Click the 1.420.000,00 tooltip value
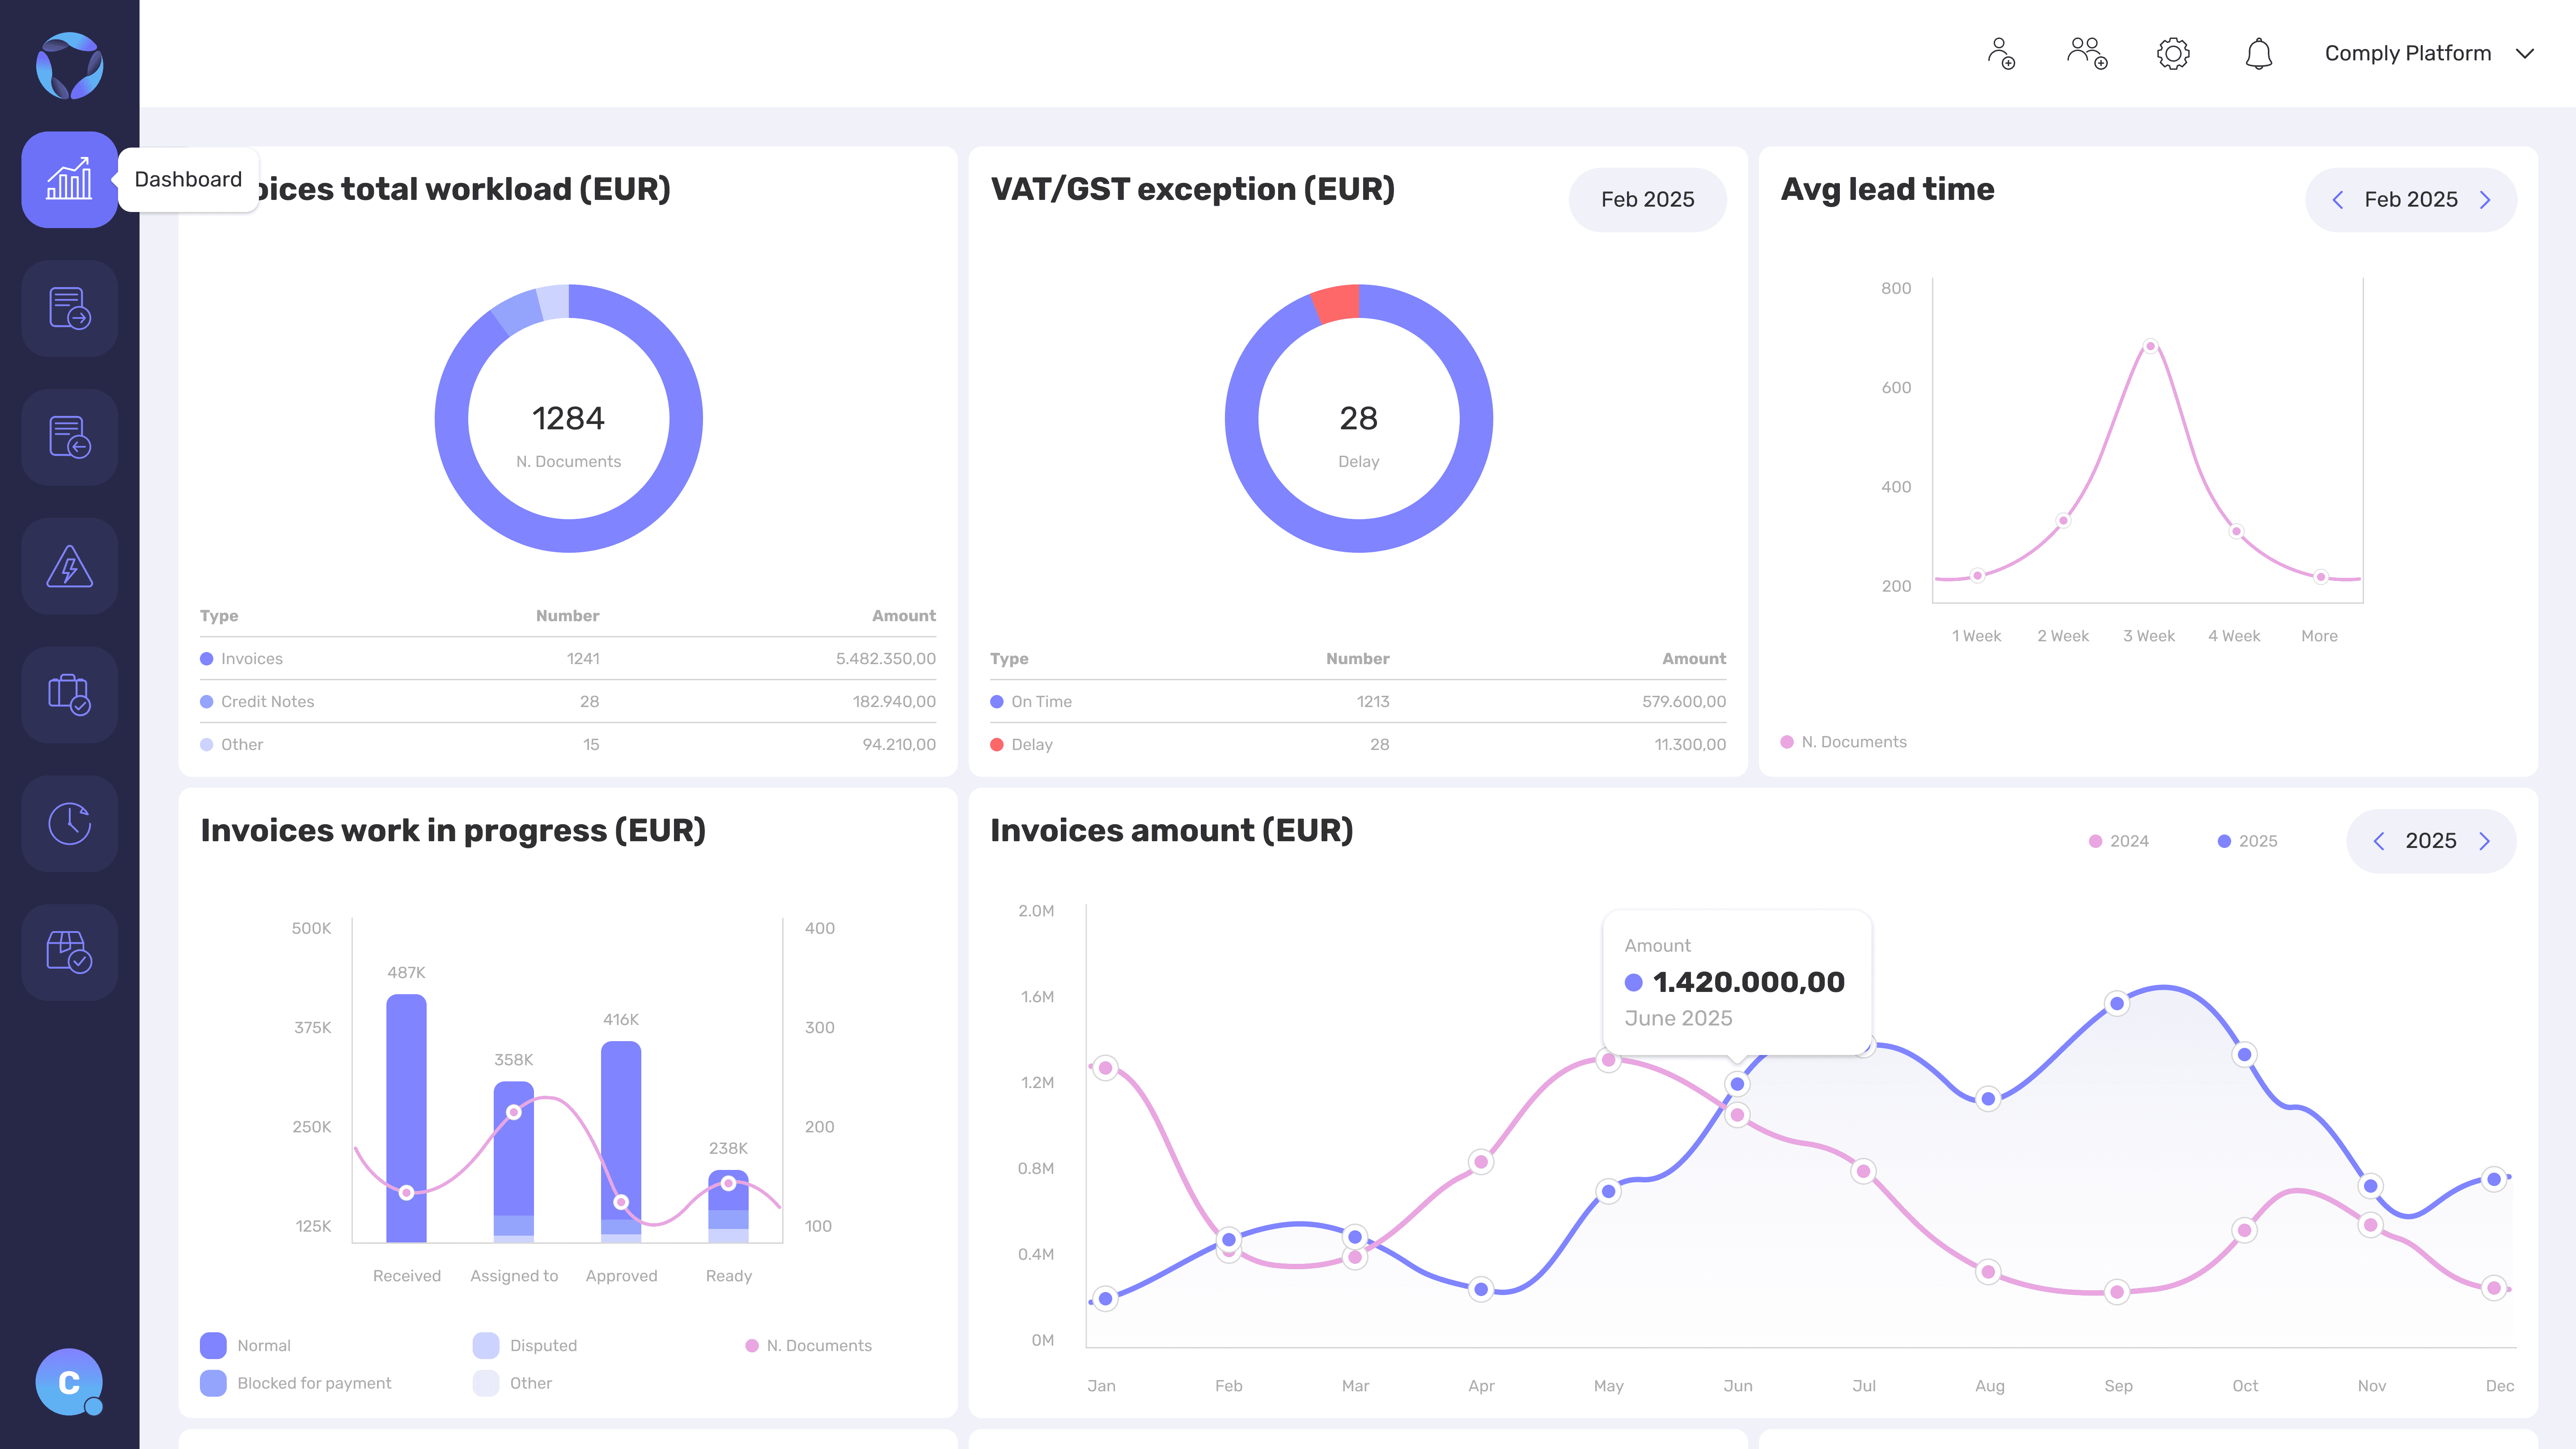Viewport: 2576px width, 1449px height. click(1748, 982)
